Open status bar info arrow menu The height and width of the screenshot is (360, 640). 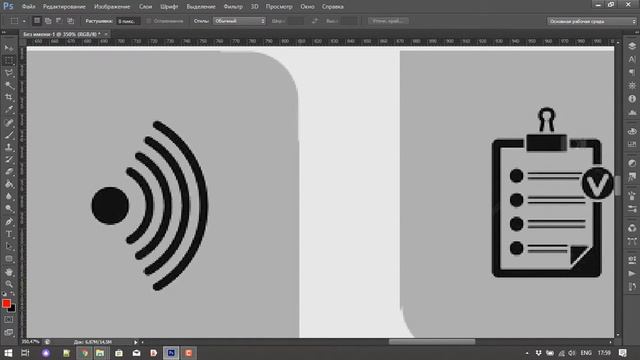click(x=136, y=342)
